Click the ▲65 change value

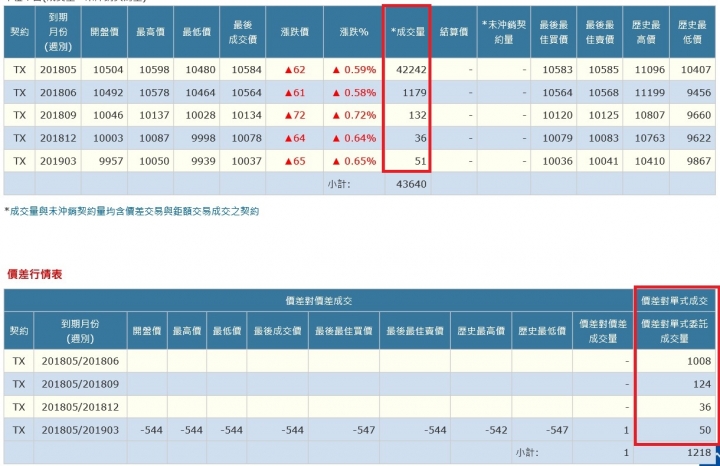(294, 161)
